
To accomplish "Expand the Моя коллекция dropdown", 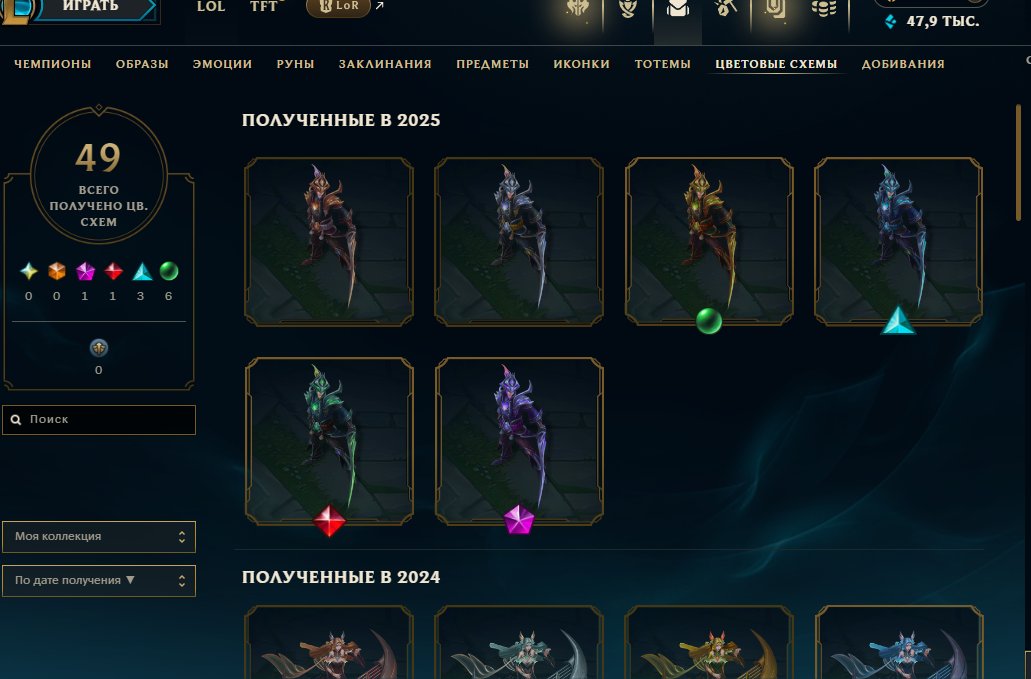I will (x=99, y=536).
